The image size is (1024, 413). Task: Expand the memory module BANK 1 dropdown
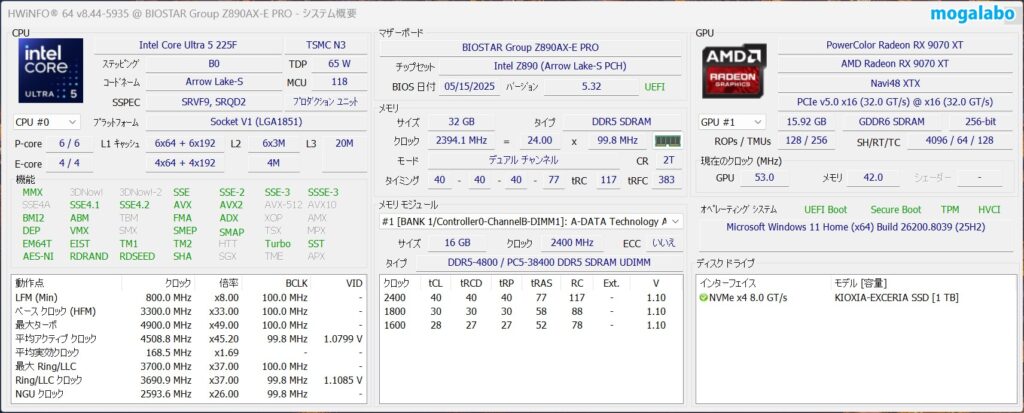[x=531, y=222]
